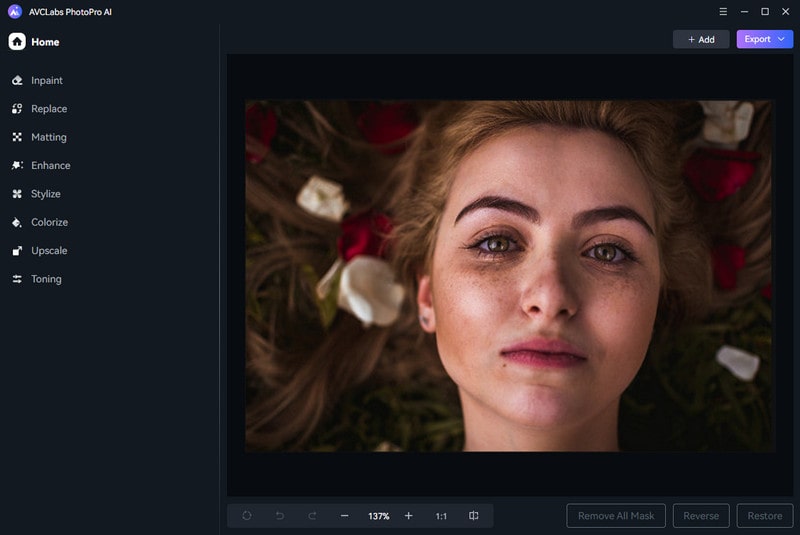Open the hamburger menu in title bar
Image resolution: width=800 pixels, height=535 pixels.
pos(723,12)
